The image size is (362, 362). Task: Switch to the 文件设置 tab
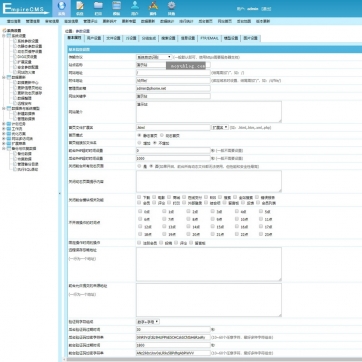pyautogui.click(x=113, y=38)
